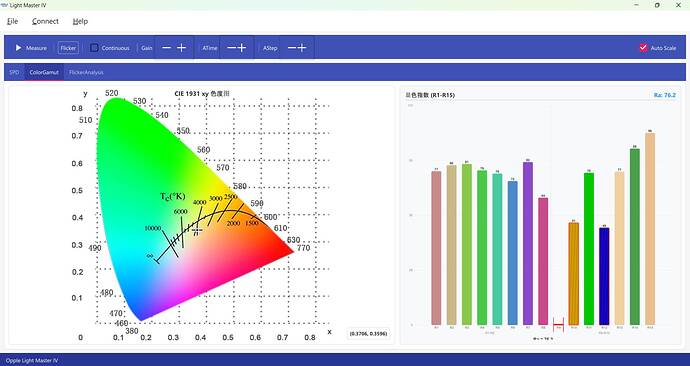
Task: Click Opple Light Master IV status bar text
Action: pos(32,361)
